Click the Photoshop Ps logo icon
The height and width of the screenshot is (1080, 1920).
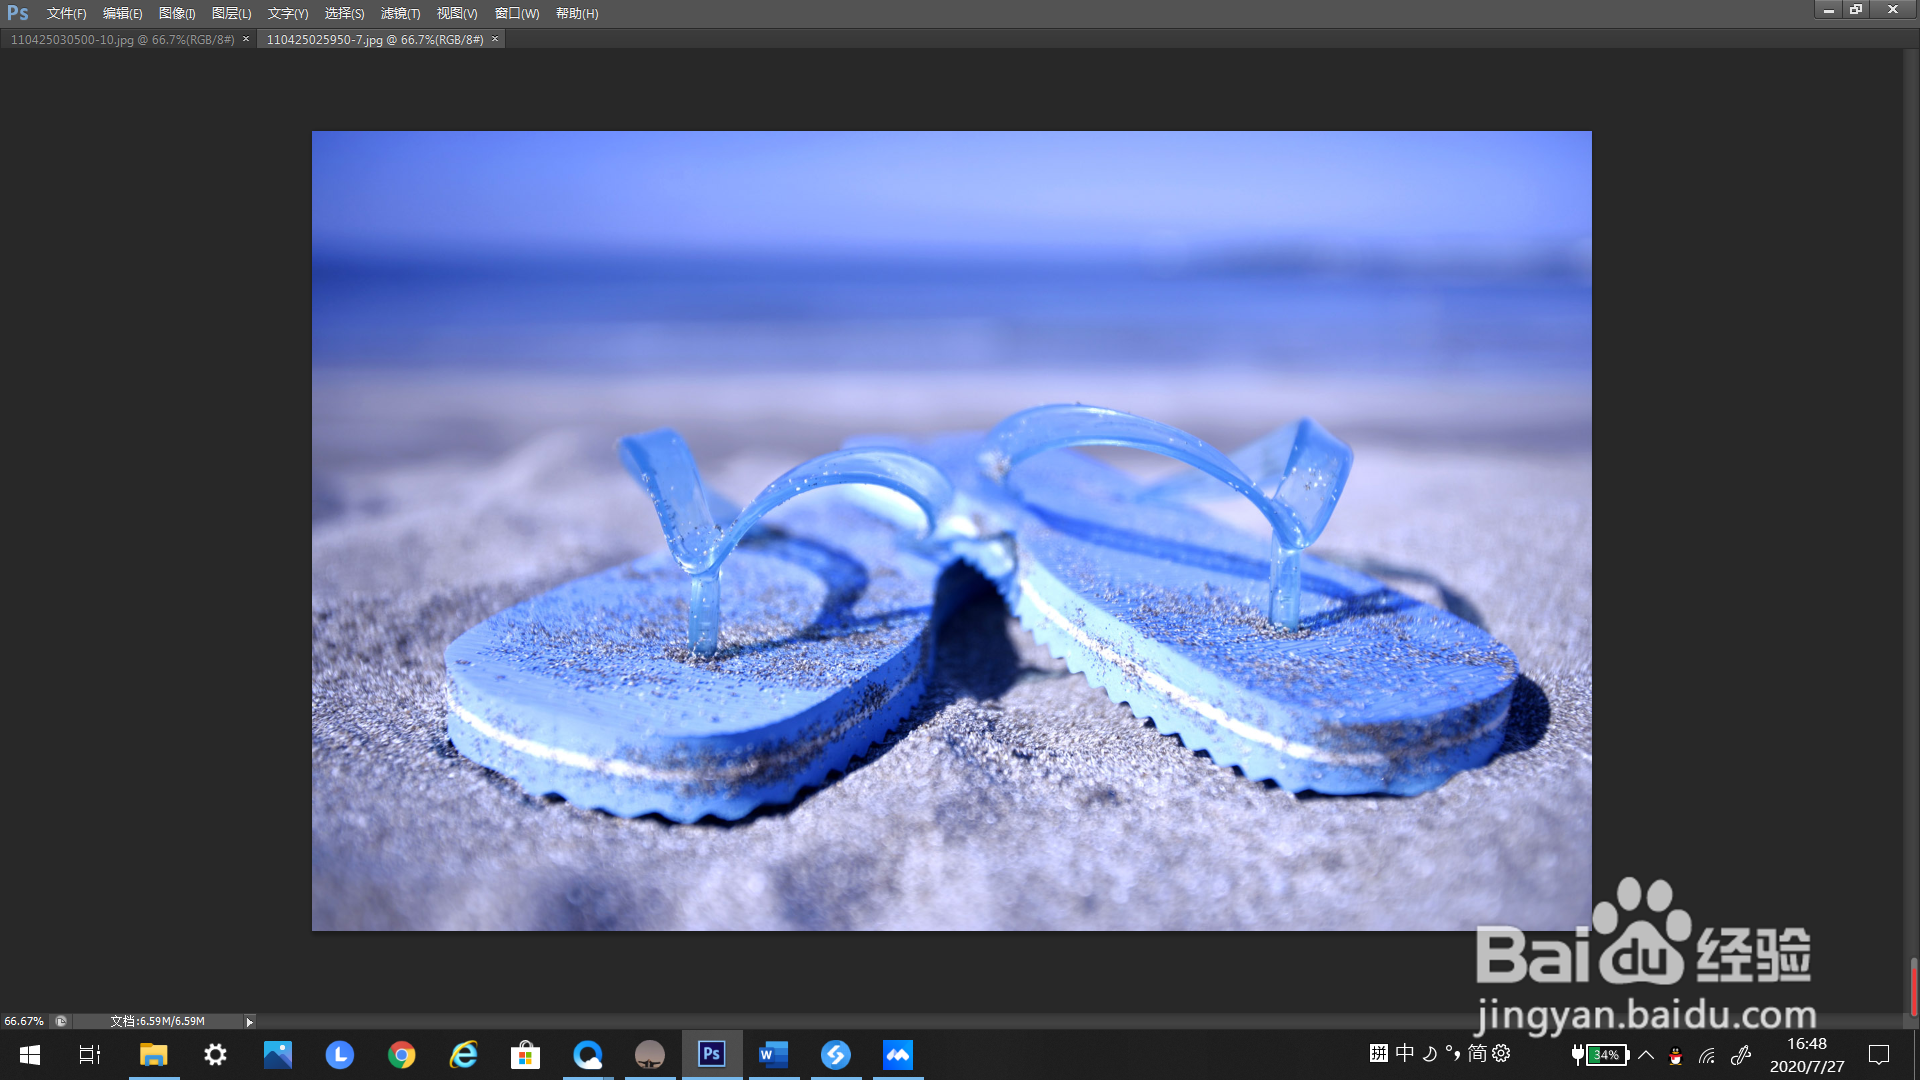[x=18, y=13]
